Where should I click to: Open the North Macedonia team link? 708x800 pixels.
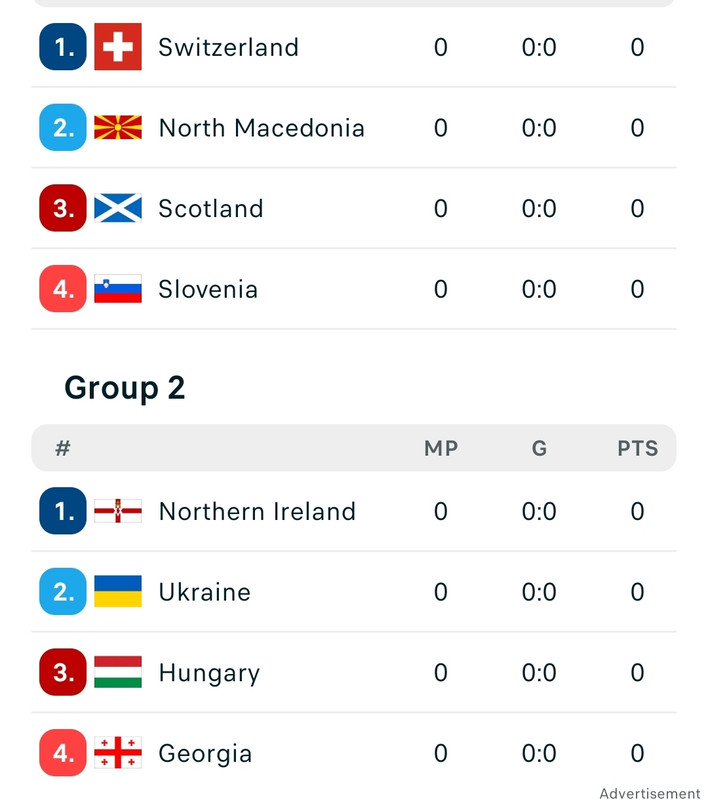click(x=262, y=128)
